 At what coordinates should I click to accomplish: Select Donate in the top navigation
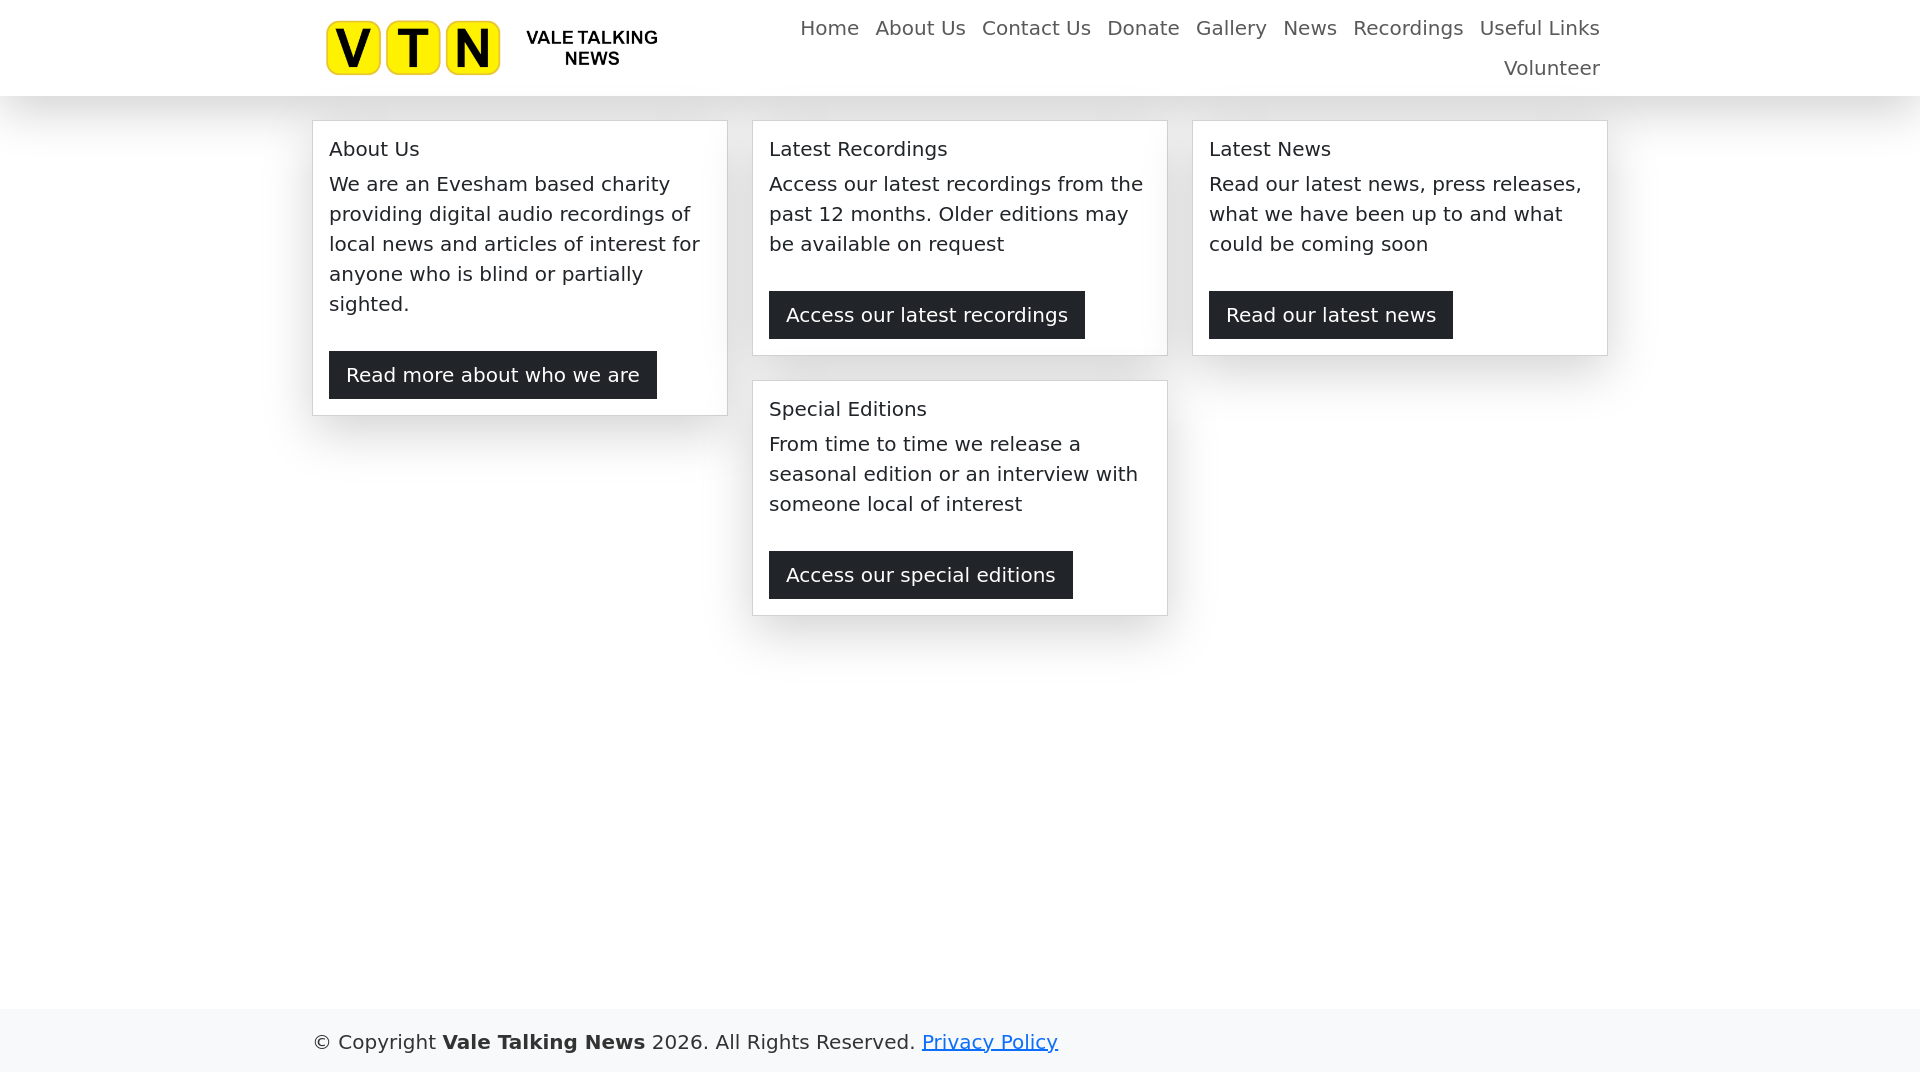click(x=1143, y=28)
